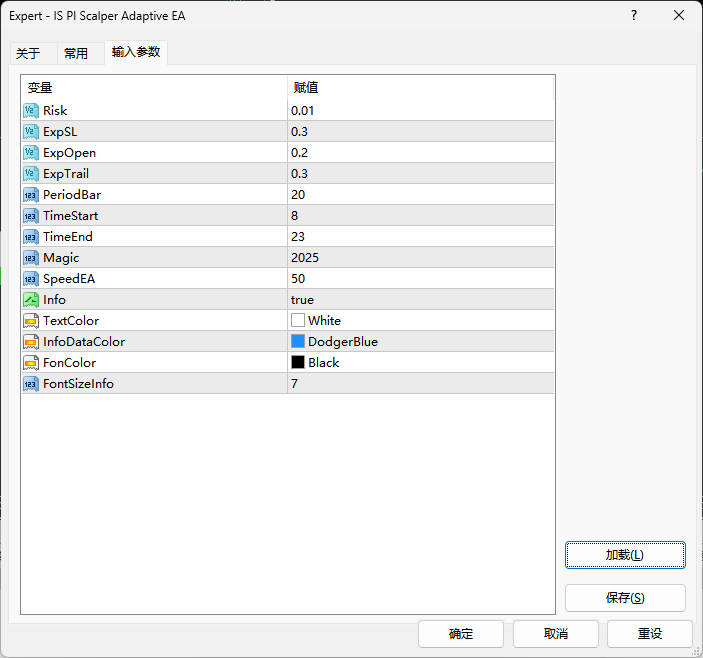The width and height of the screenshot is (703, 658).
Task: Click the PeriodBar integer icon
Action: (30, 194)
